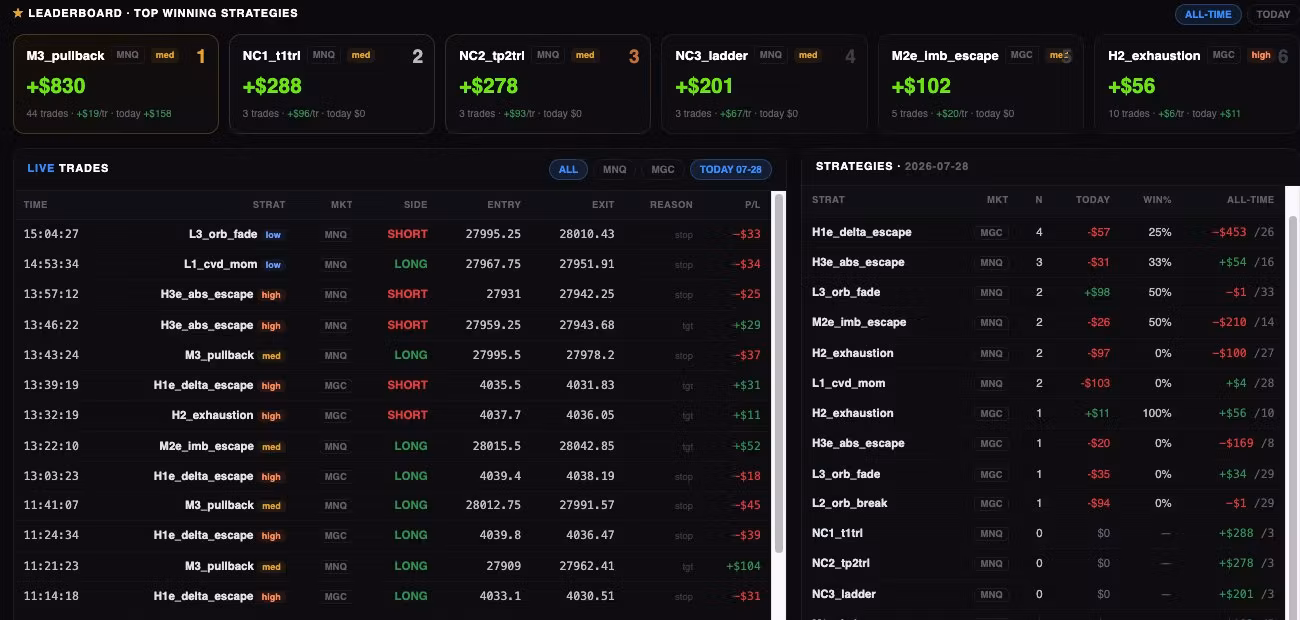The height and width of the screenshot is (620, 1300).
Task: Select H1e_delta_escape row in strategies table
Action: point(1043,232)
